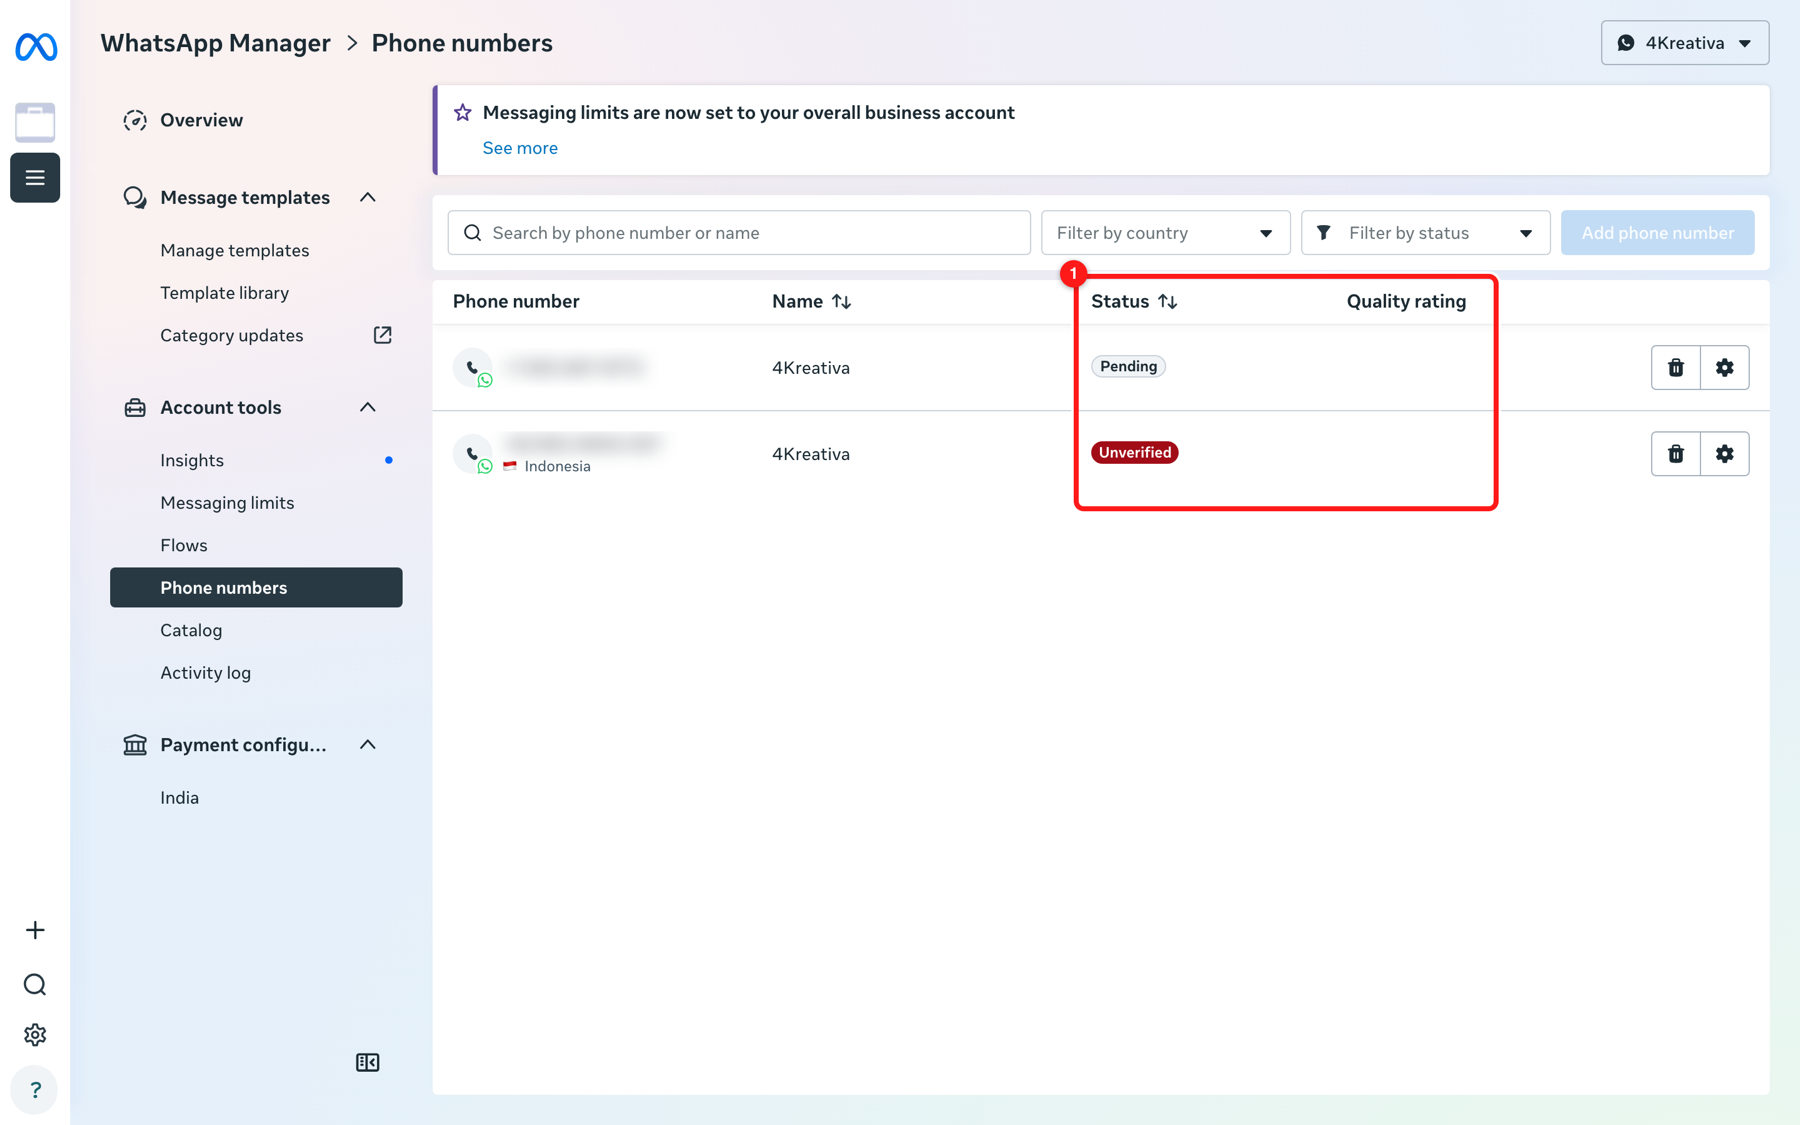The height and width of the screenshot is (1125, 1800).
Task: Delete the Pending phone number row
Action: coord(1676,367)
